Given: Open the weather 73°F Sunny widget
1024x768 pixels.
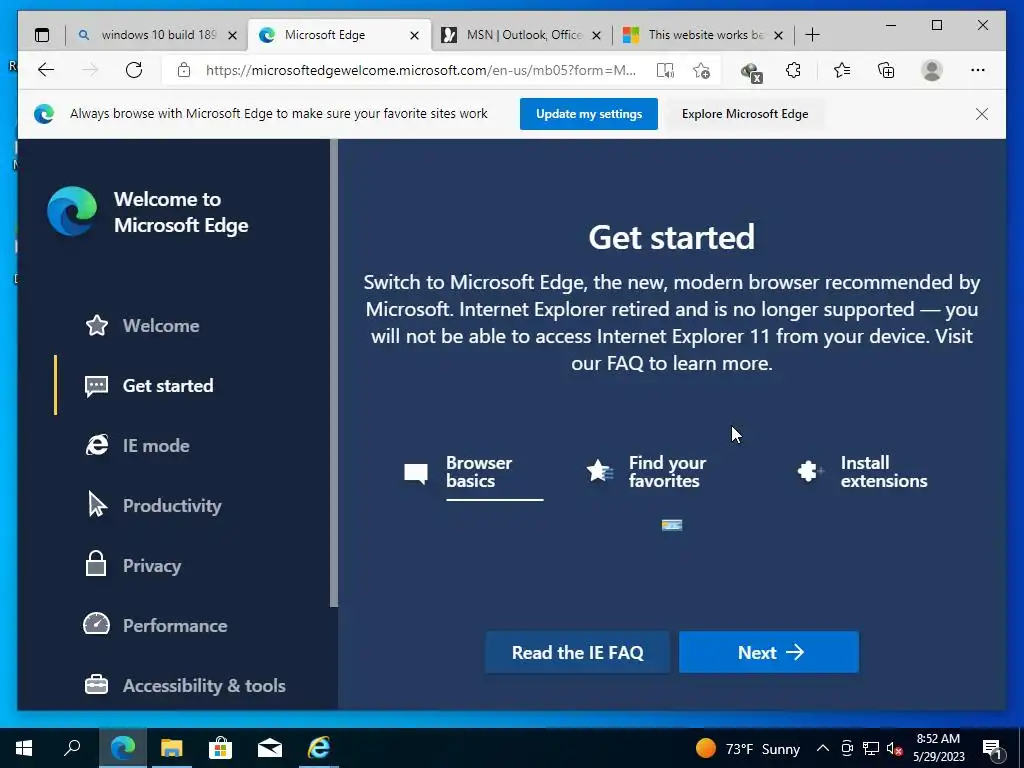Looking at the screenshot, I should click(x=748, y=748).
